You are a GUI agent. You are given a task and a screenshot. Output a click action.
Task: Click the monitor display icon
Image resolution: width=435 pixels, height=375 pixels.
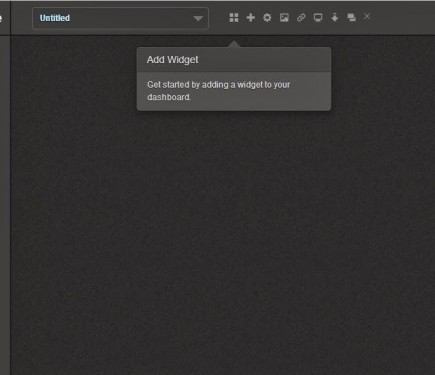[x=318, y=18]
